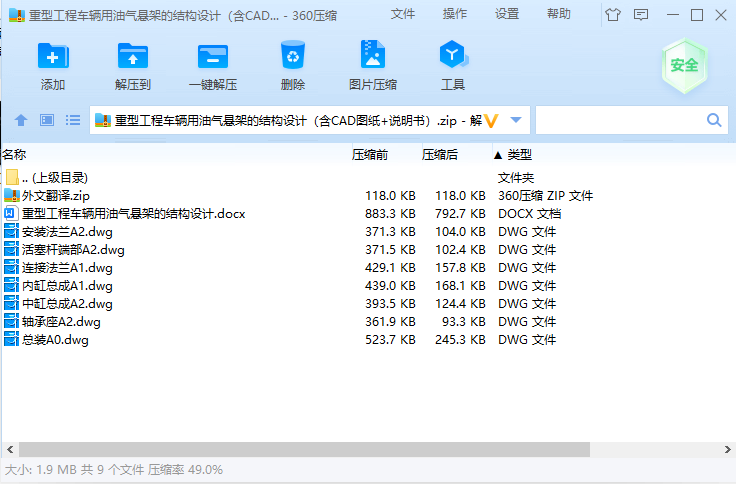Viewport: 736px width, 484px height.
Task: Expand the path bar dropdown arrow
Action: click(516, 120)
